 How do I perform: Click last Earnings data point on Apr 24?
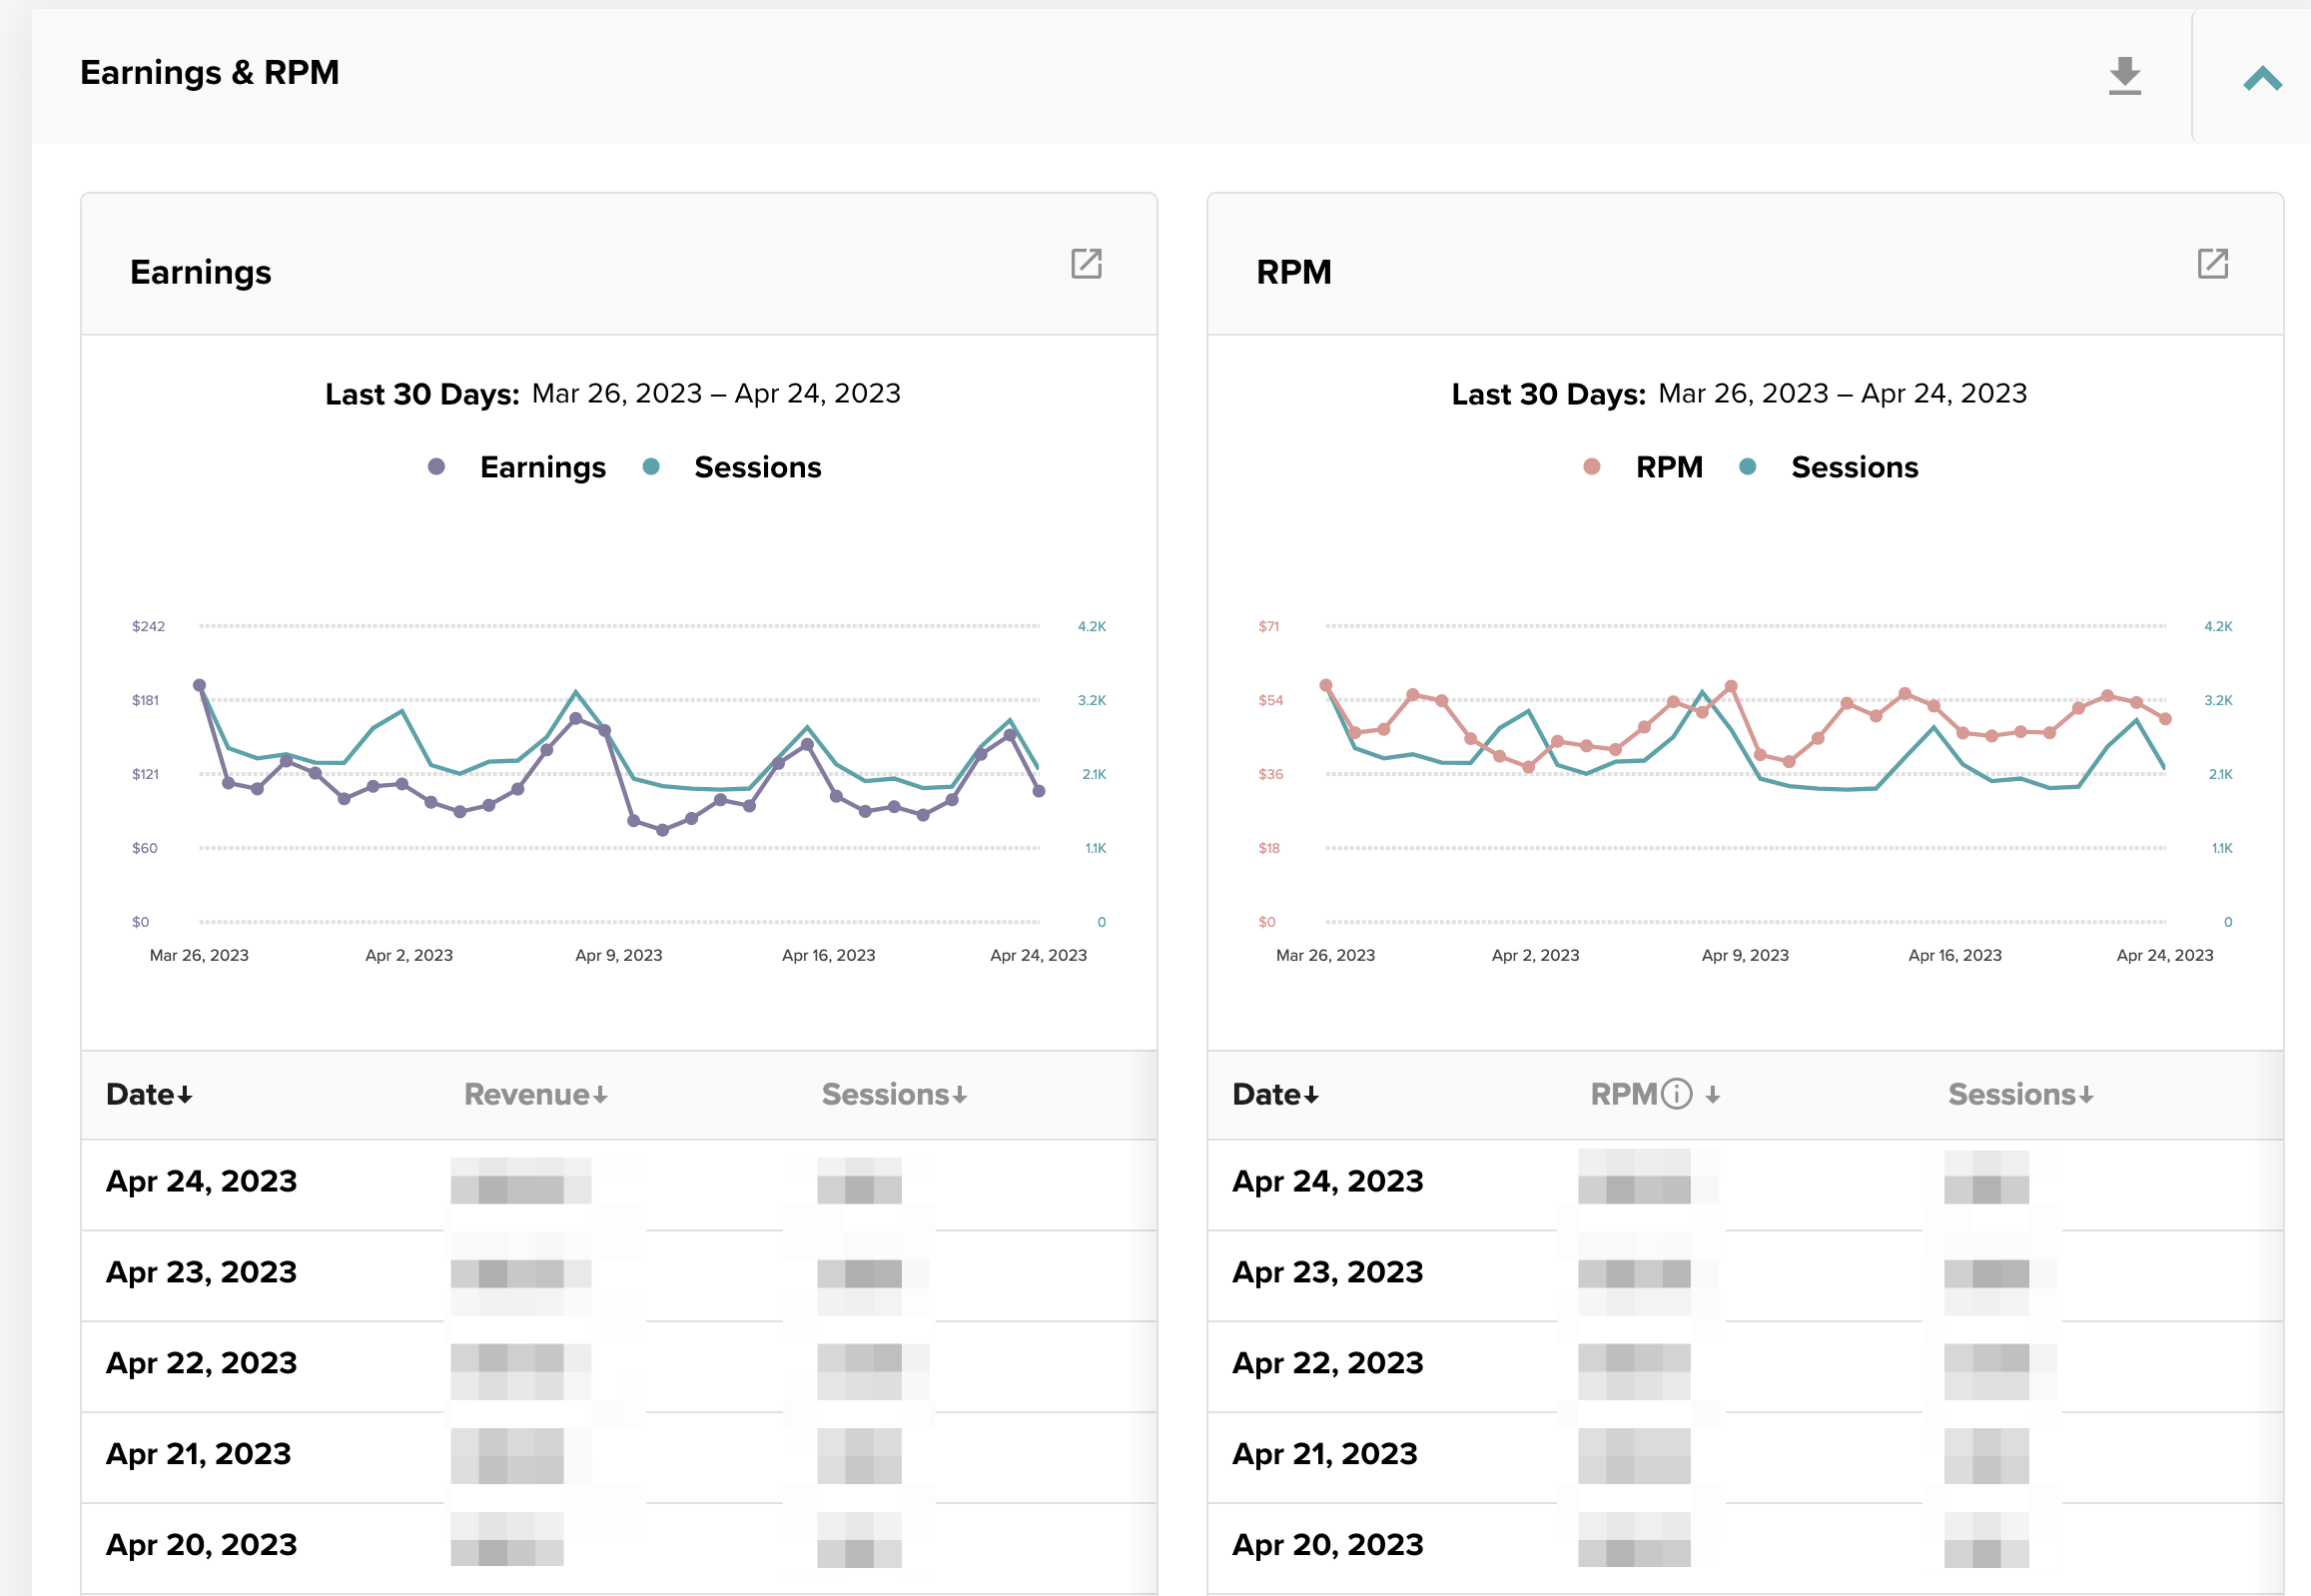pyautogui.click(x=1039, y=791)
